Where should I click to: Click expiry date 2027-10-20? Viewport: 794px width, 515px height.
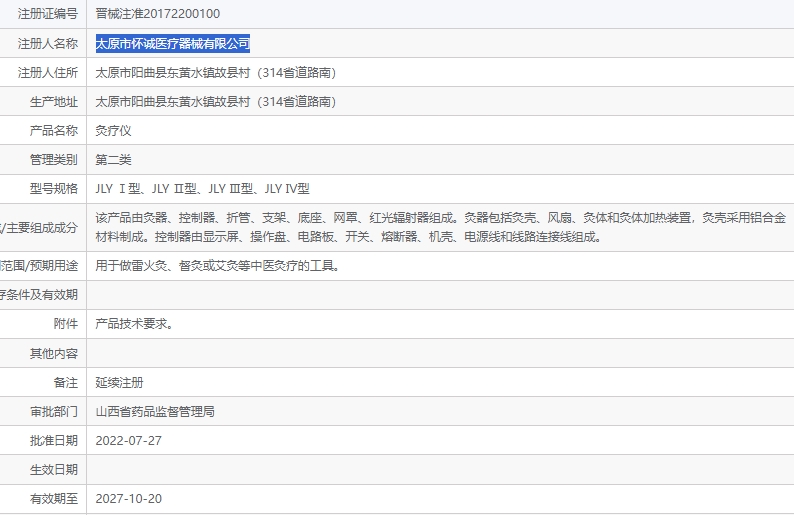[129, 499]
